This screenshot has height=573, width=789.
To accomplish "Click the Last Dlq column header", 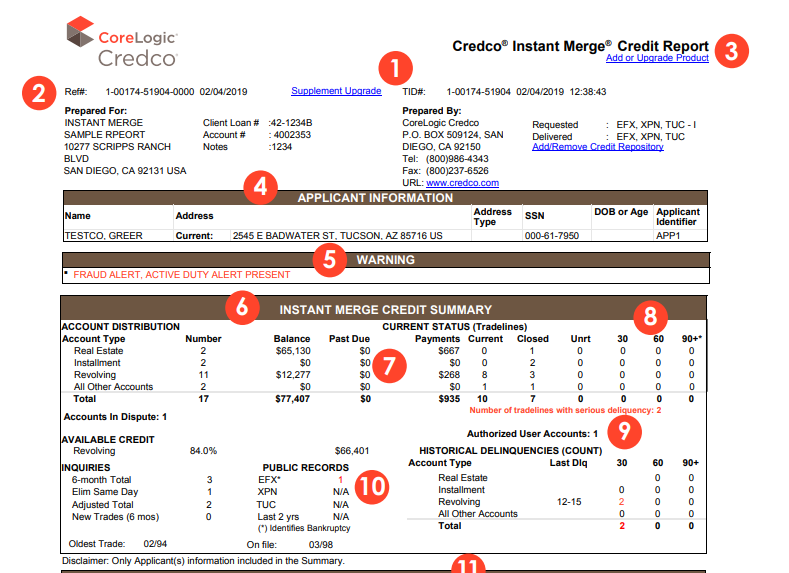I will pos(568,463).
